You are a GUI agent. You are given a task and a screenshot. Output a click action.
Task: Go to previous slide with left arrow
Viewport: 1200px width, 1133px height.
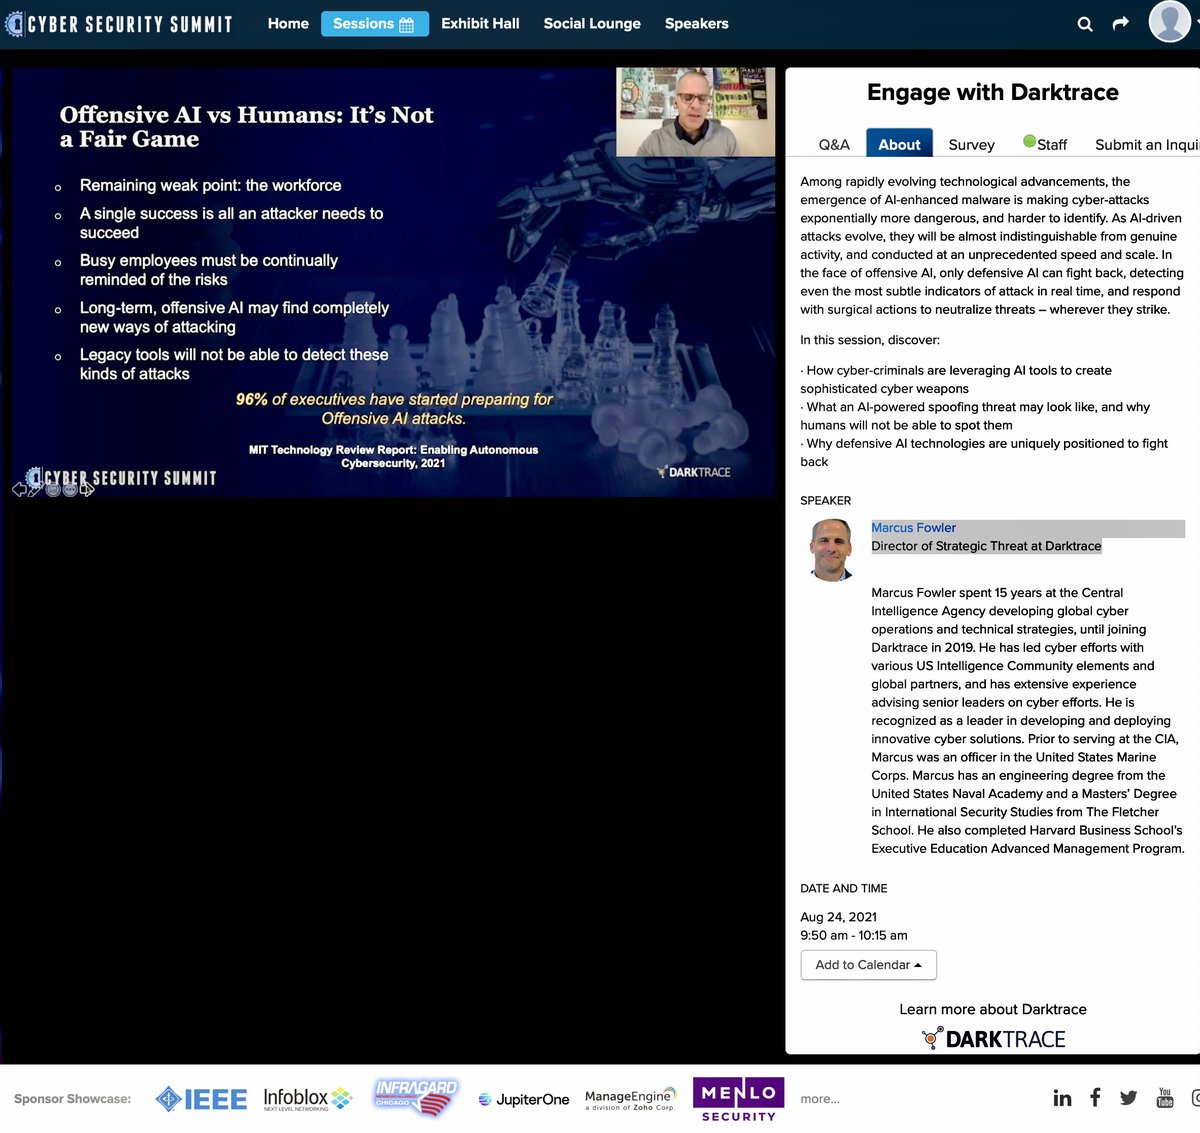(19, 489)
